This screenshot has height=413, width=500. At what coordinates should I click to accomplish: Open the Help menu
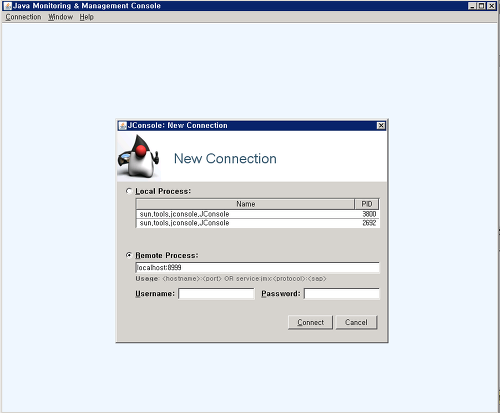coord(86,17)
